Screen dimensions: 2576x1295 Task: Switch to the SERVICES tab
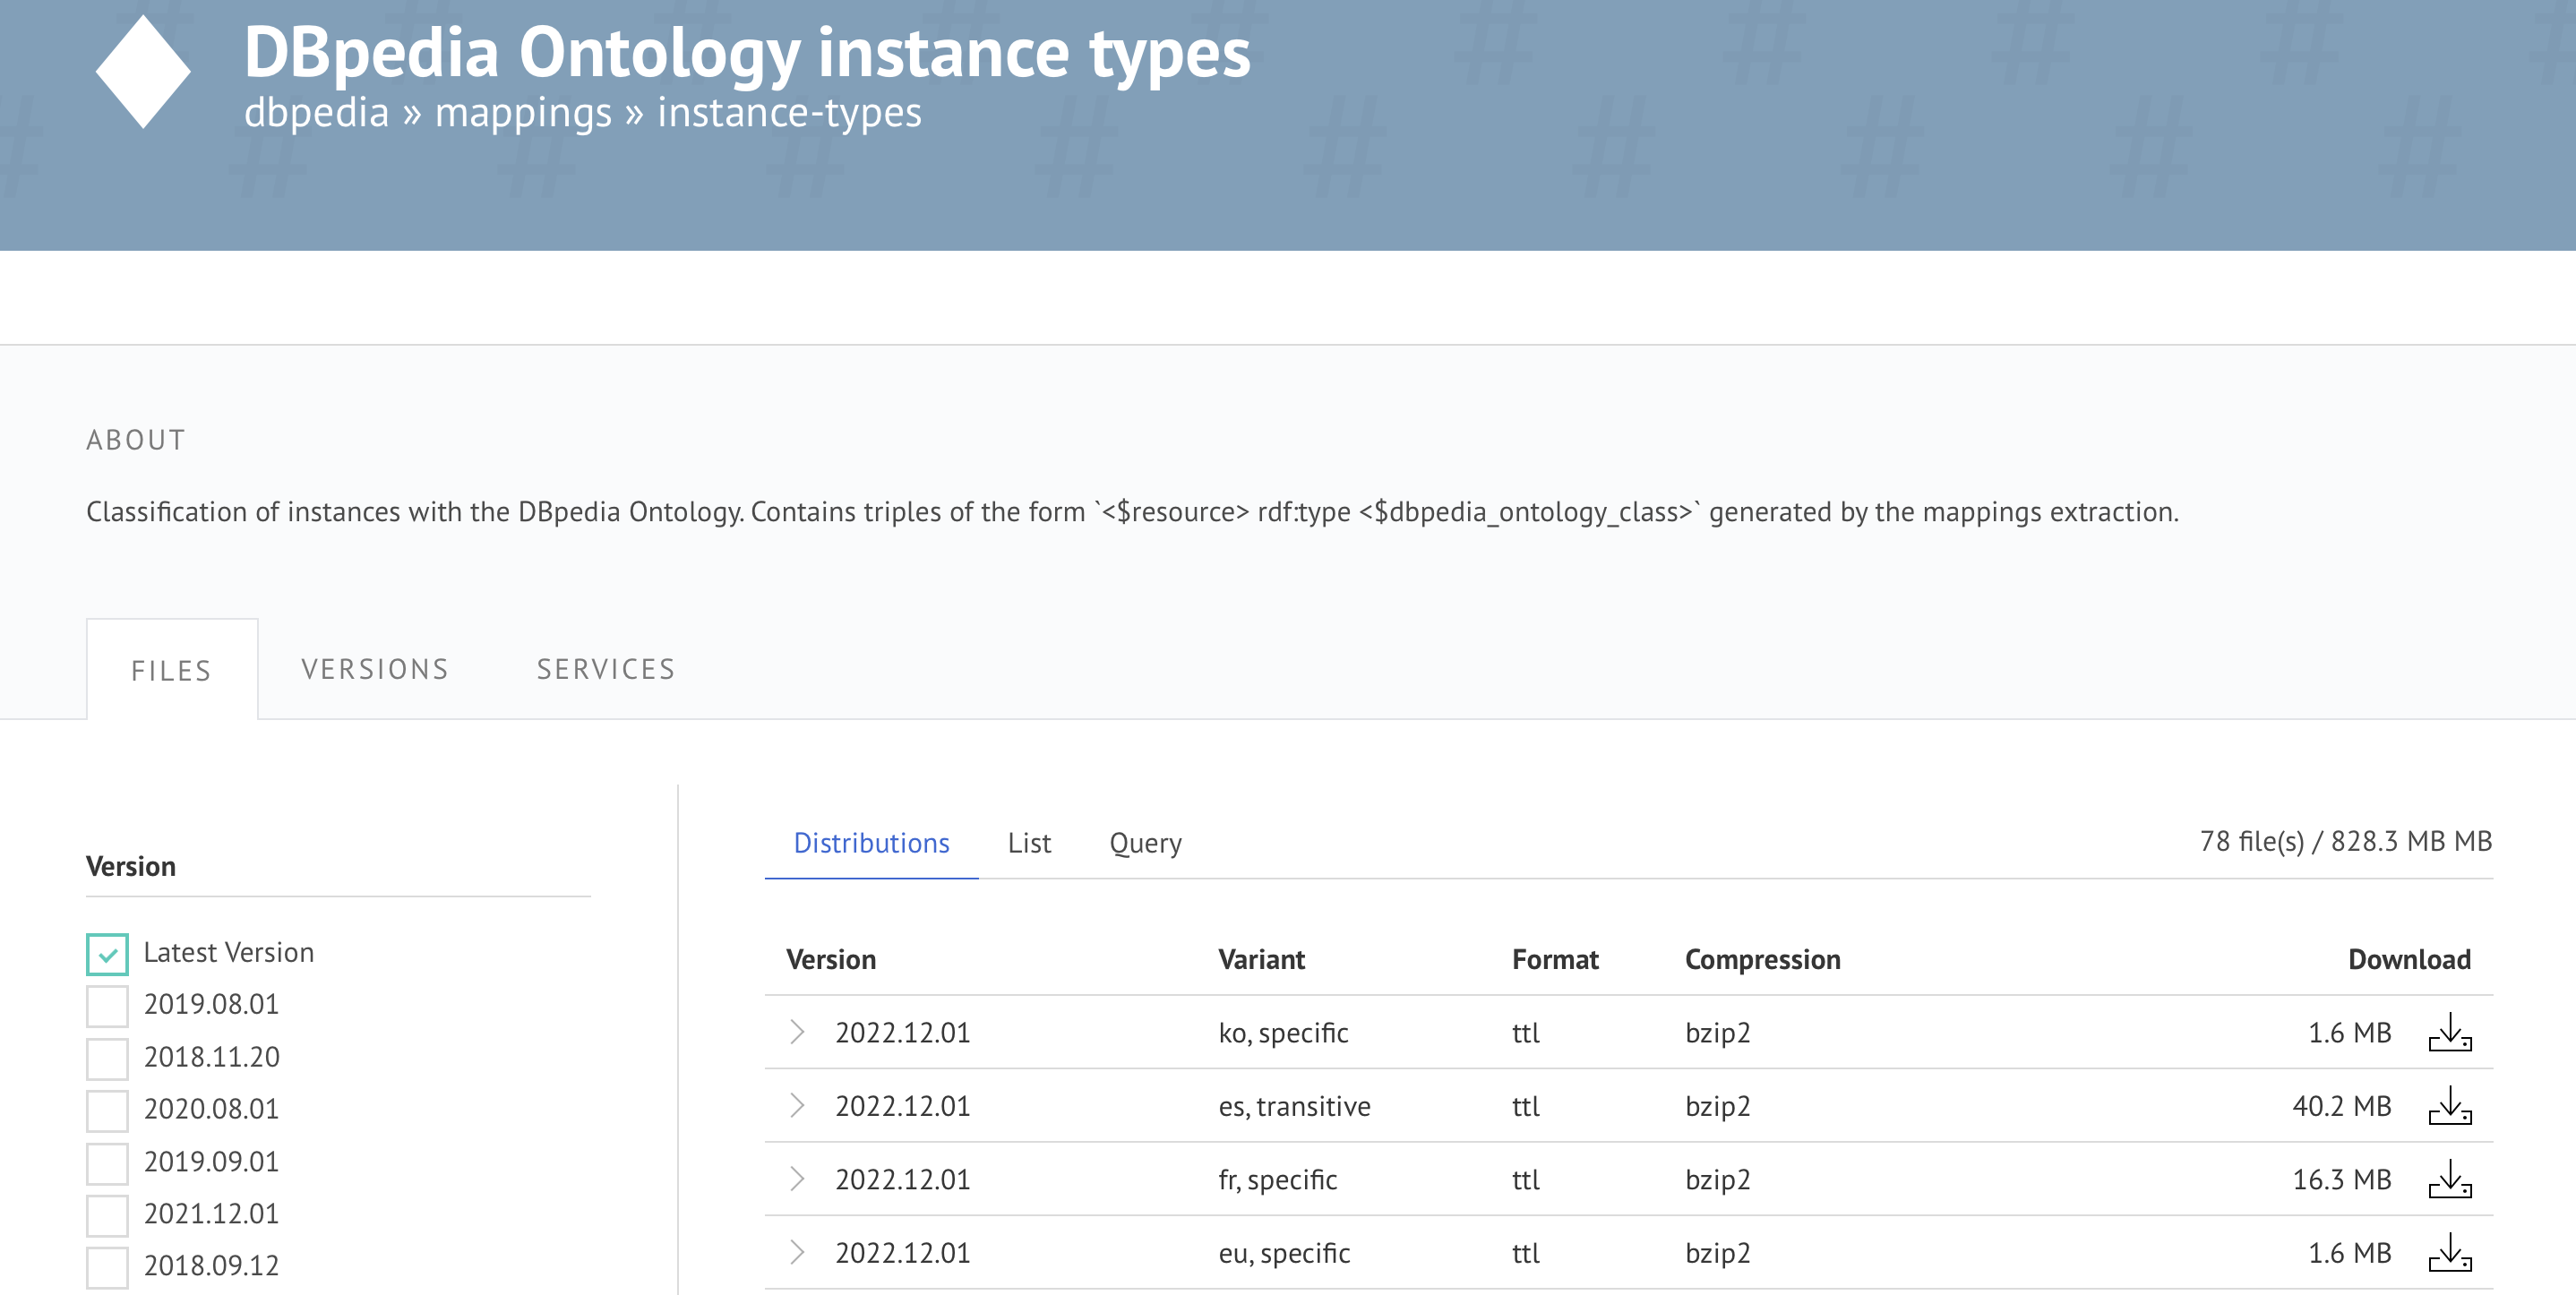[606, 669]
